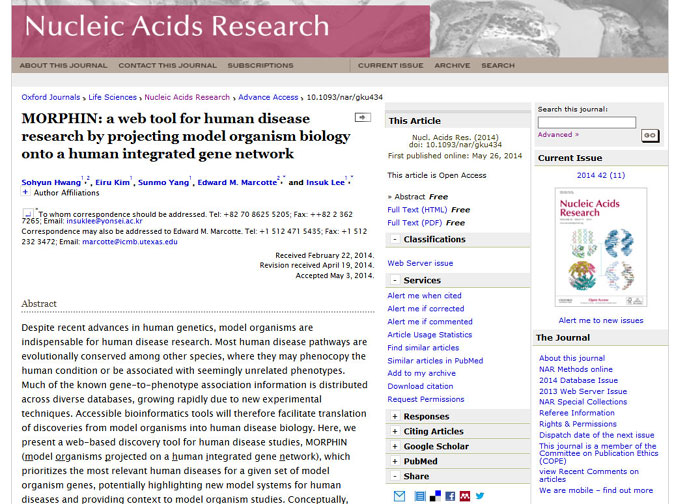Screen dimensions: 700x504
Task: Open Archive menu item
Action: (452, 65)
